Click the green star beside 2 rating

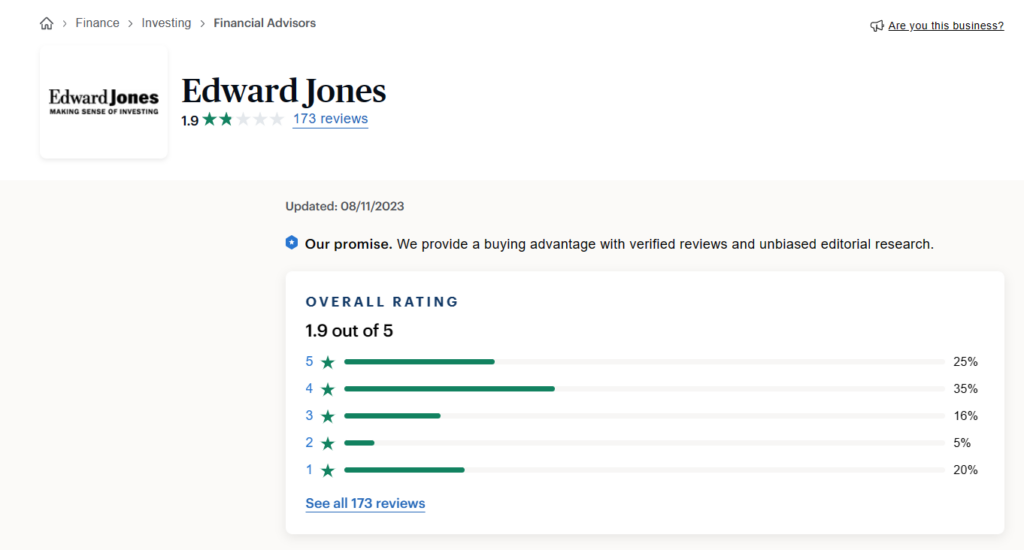tap(328, 443)
